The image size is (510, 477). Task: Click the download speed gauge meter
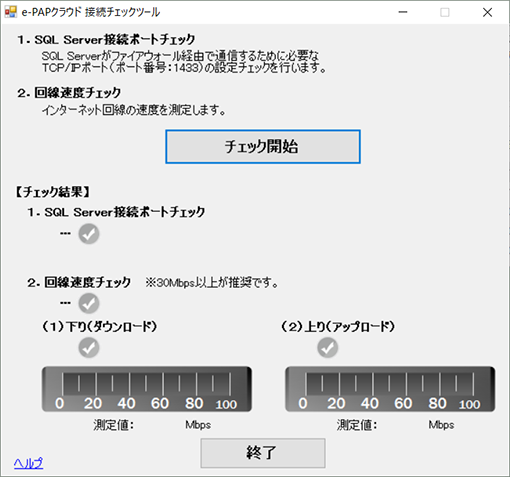tap(147, 389)
